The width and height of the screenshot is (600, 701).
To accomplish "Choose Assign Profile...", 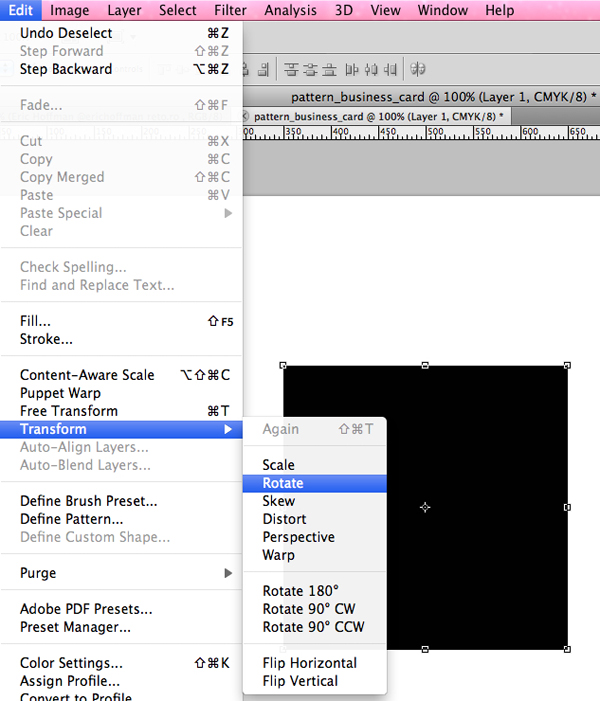I will coord(121,681).
